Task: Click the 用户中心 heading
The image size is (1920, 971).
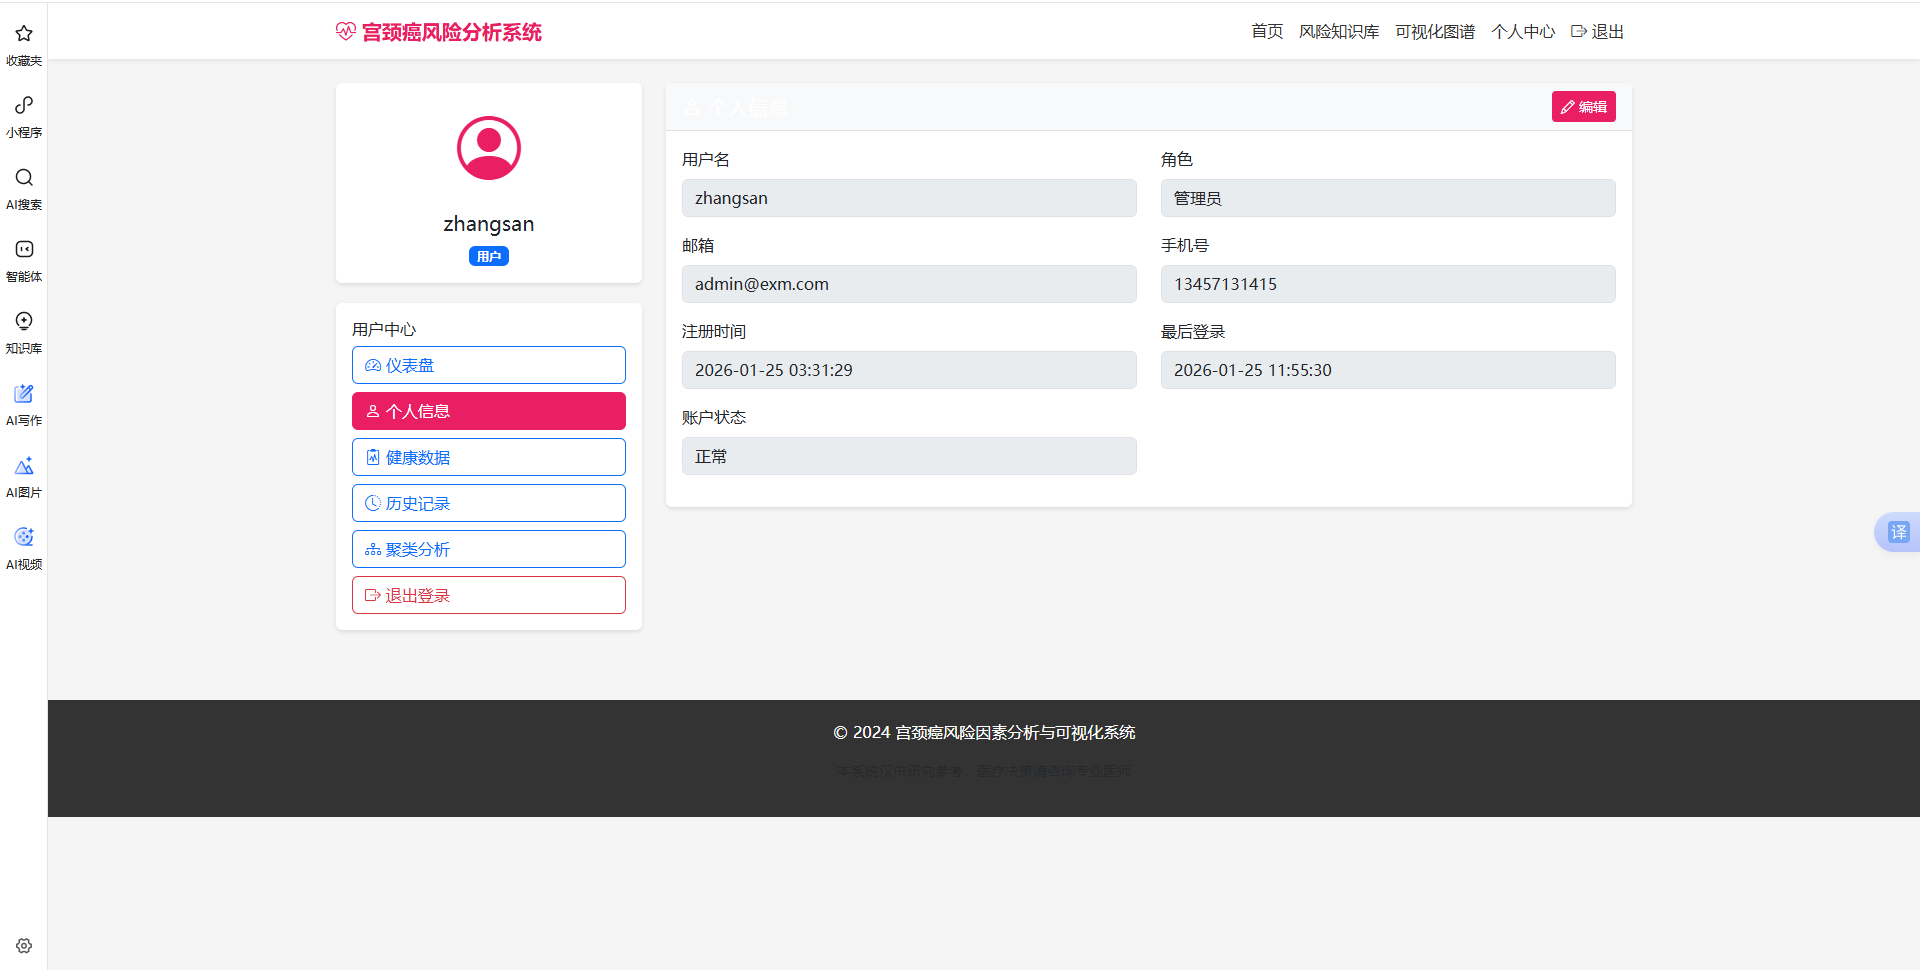Action: [x=384, y=329]
